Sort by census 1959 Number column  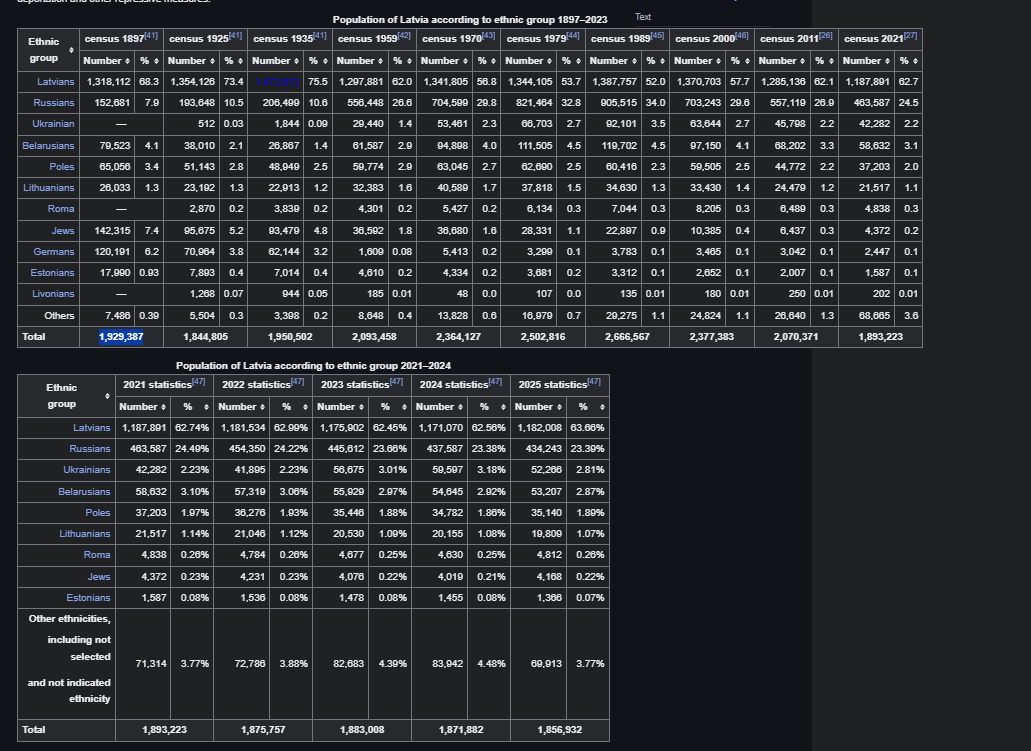[x=360, y=61]
